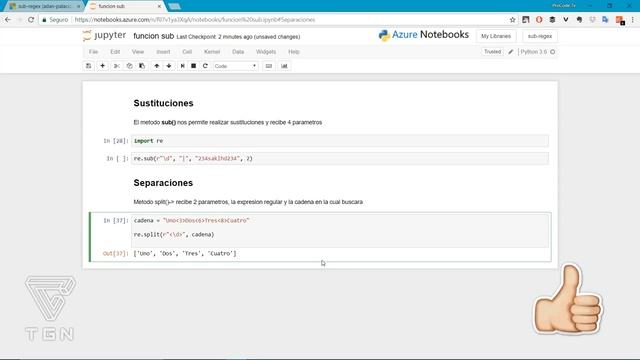Open the Kernel menu
Image resolution: width=640 pixels, height=360 pixels.
[x=212, y=52]
